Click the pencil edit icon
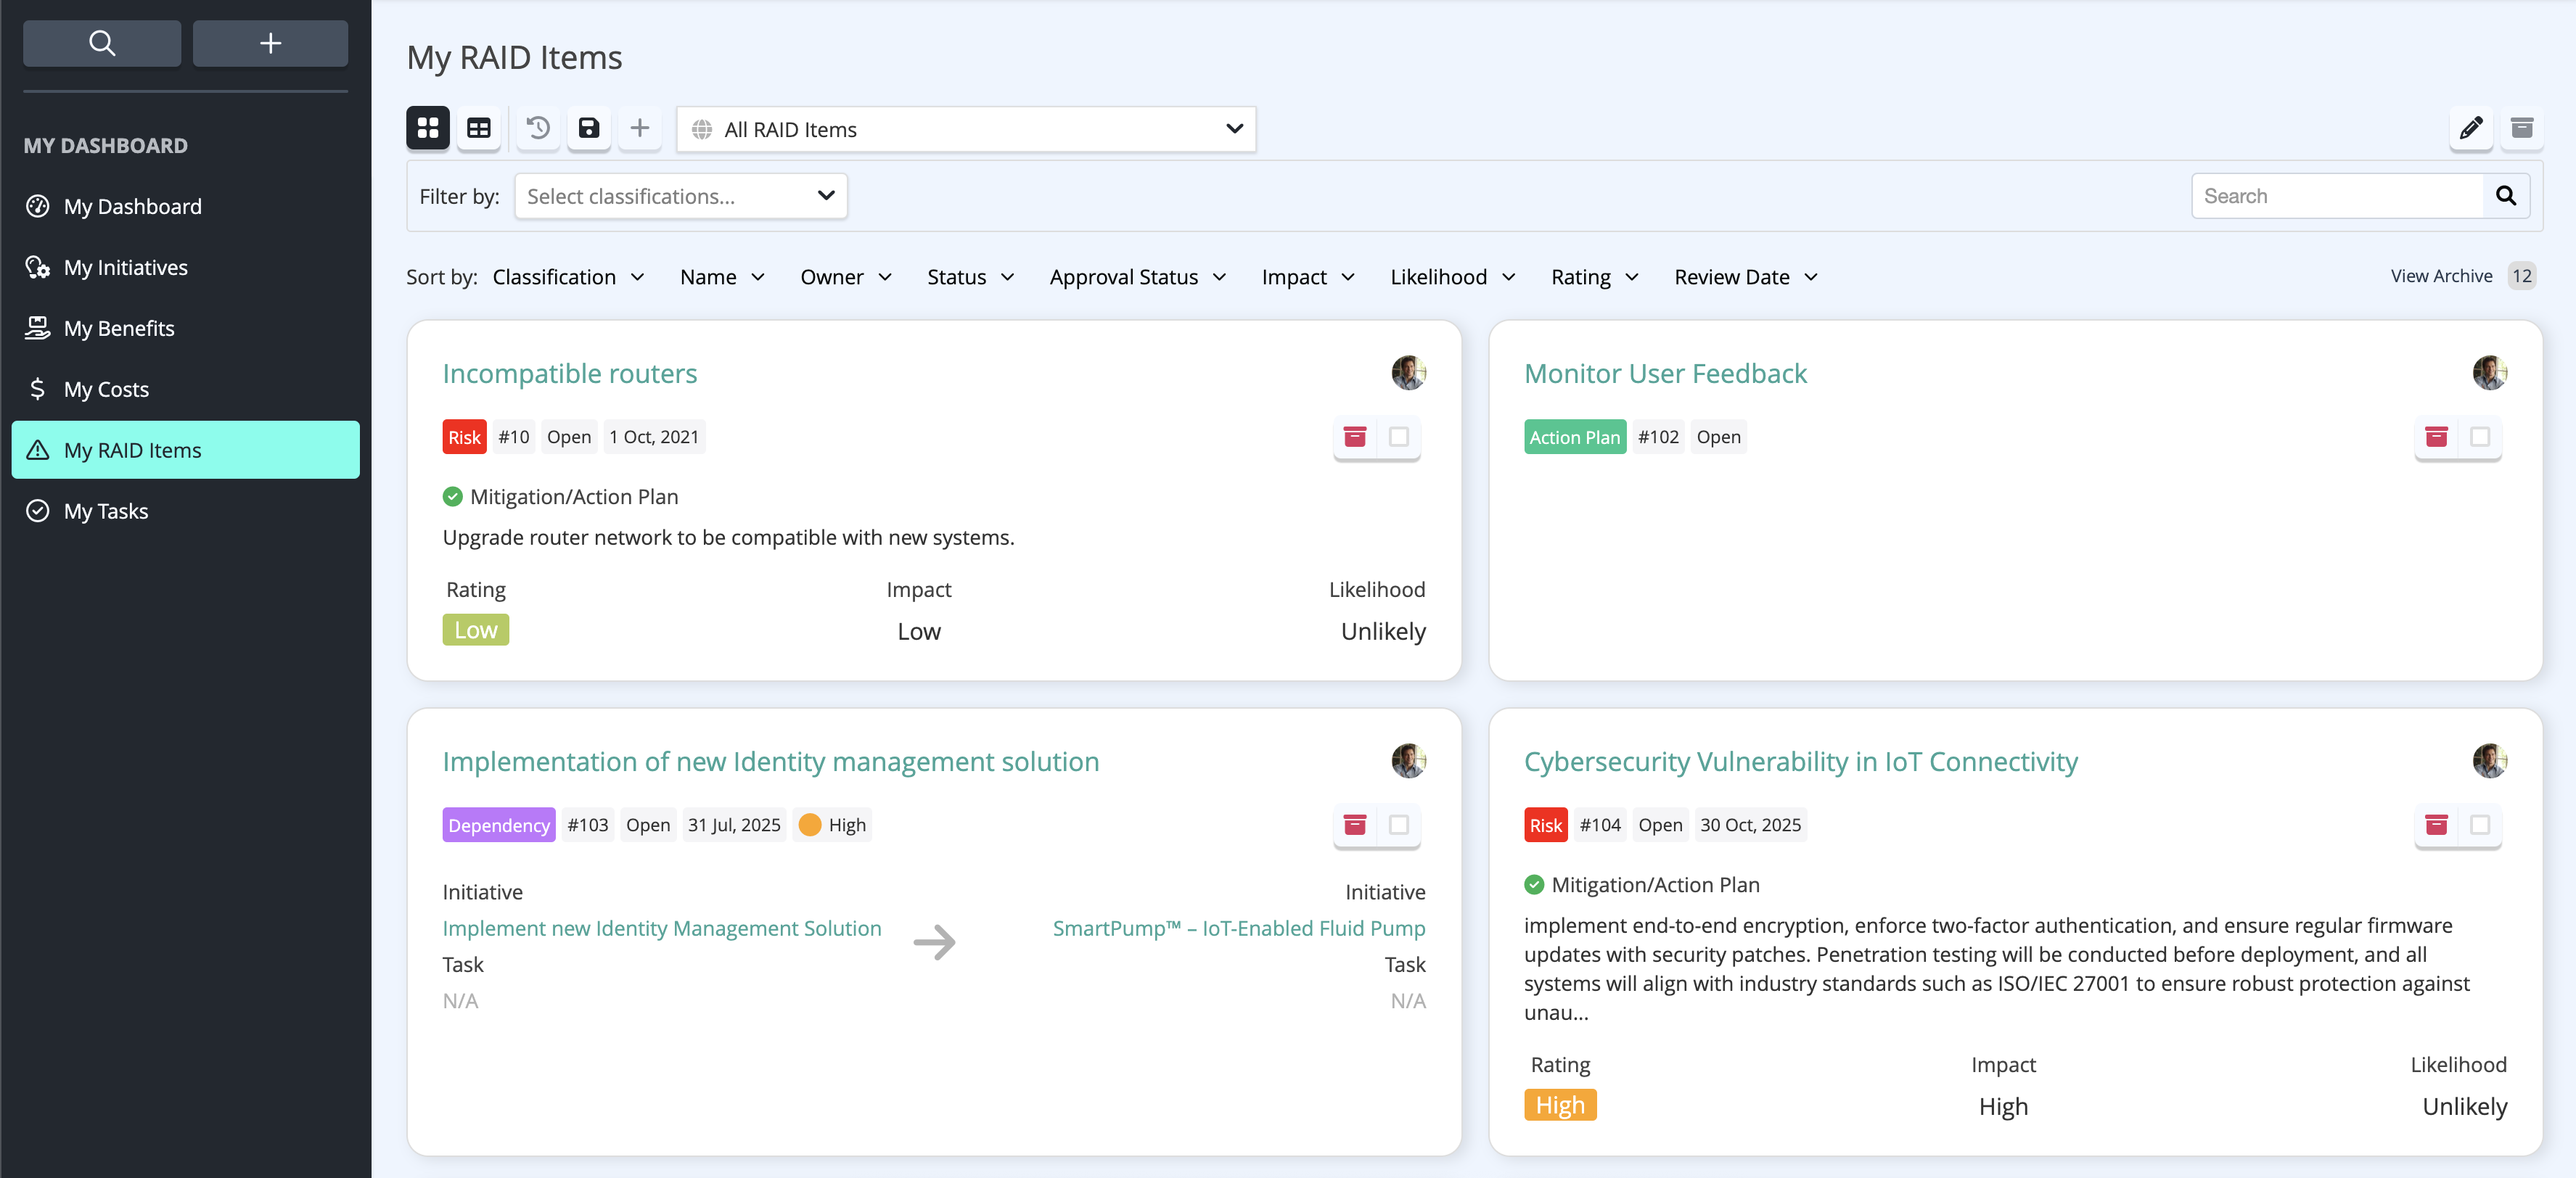 [x=2471, y=128]
